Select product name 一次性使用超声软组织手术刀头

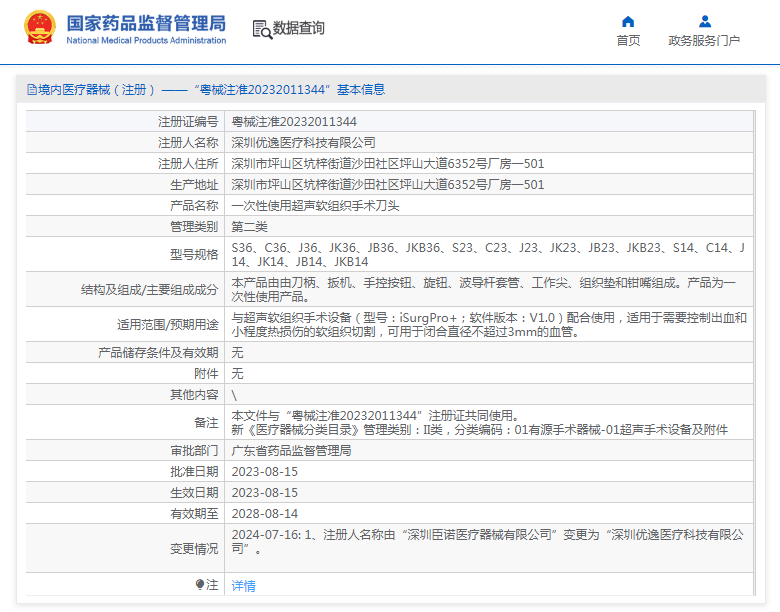(x=315, y=205)
